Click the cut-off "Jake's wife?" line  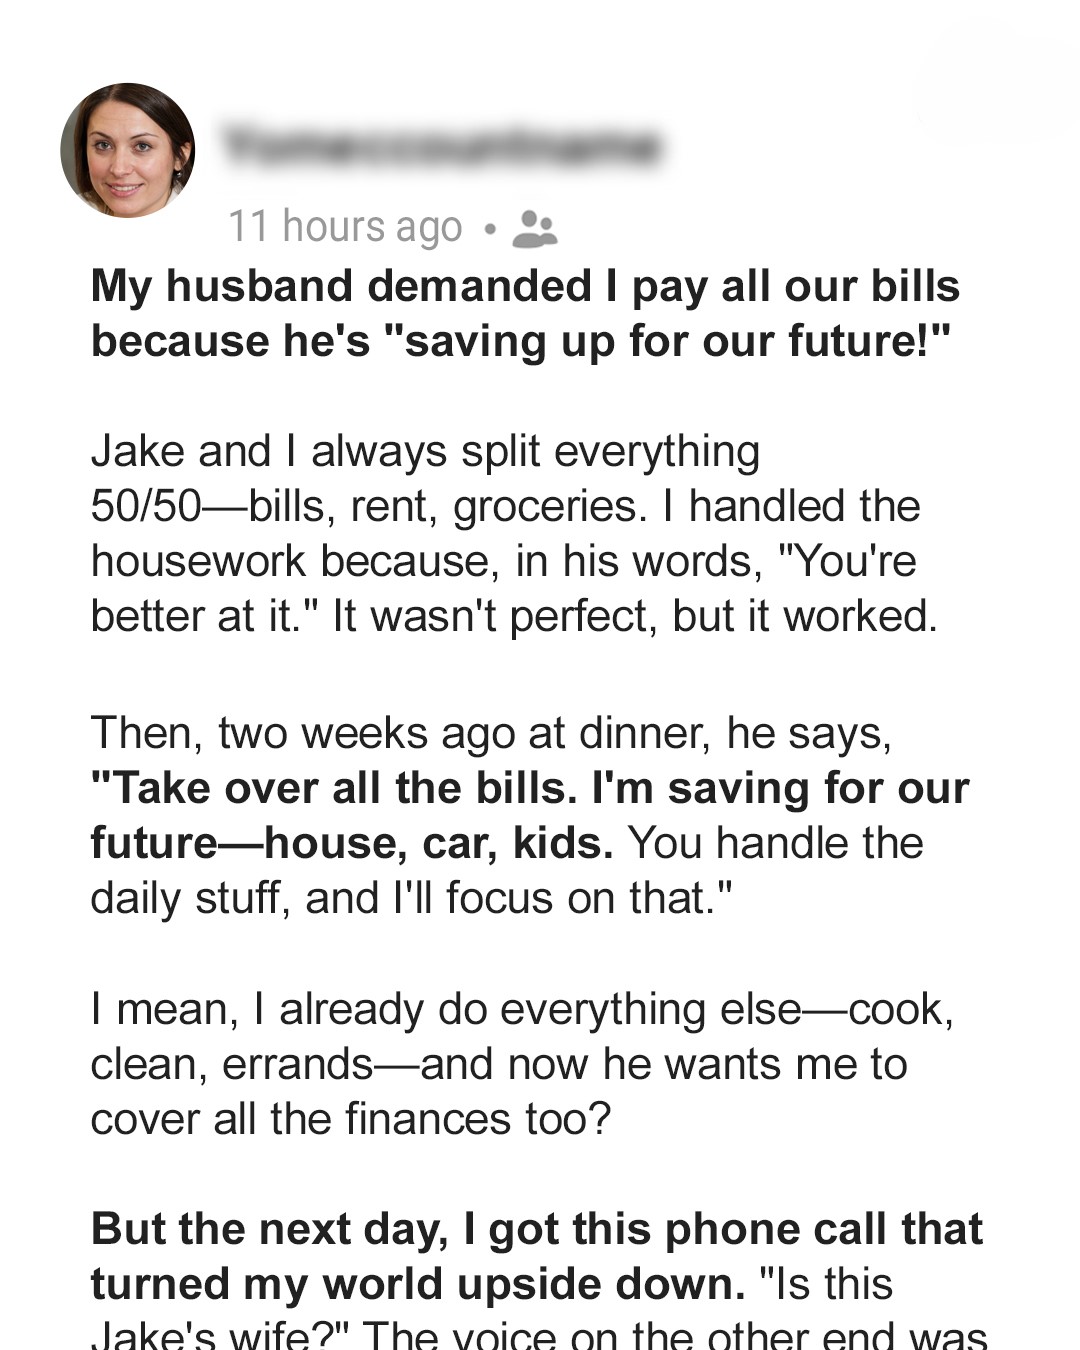pos(539,1335)
